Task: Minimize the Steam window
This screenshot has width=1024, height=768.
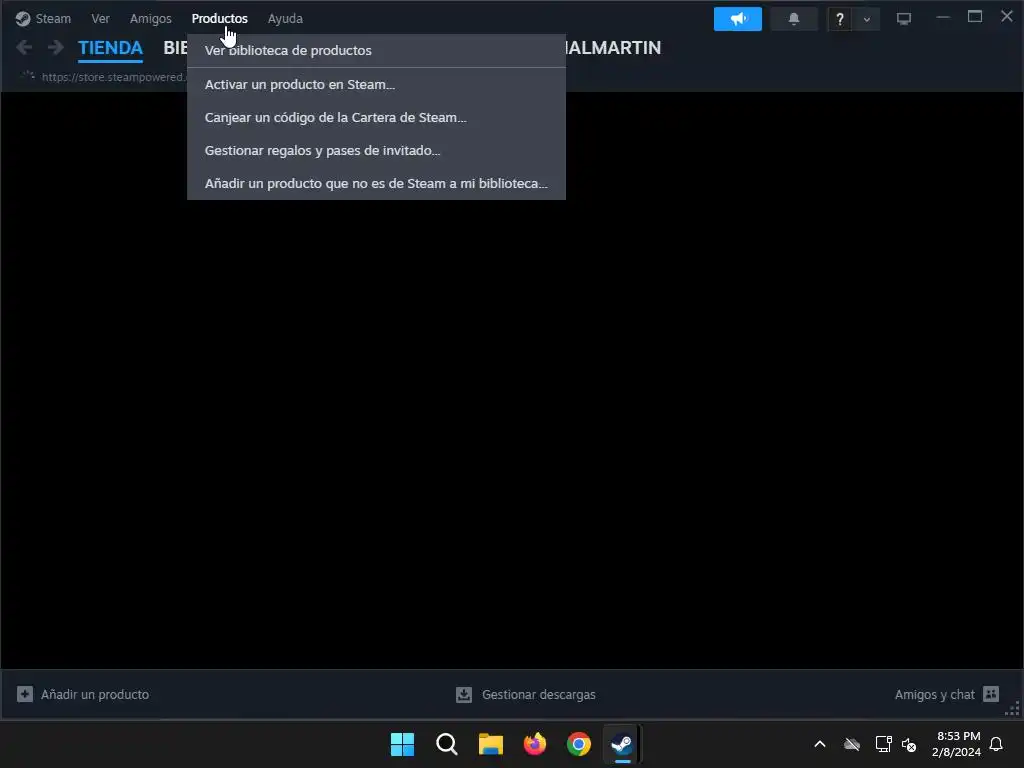Action: [942, 17]
